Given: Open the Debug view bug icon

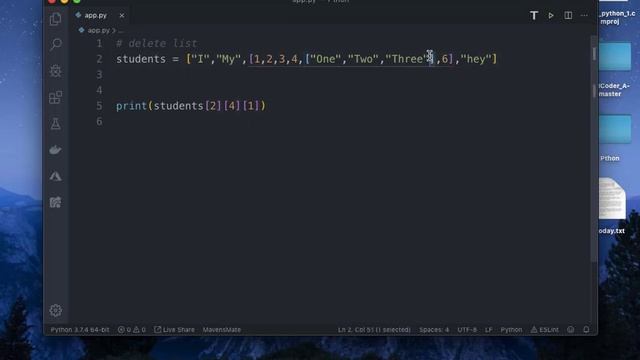Looking at the screenshot, I should tap(56, 71).
